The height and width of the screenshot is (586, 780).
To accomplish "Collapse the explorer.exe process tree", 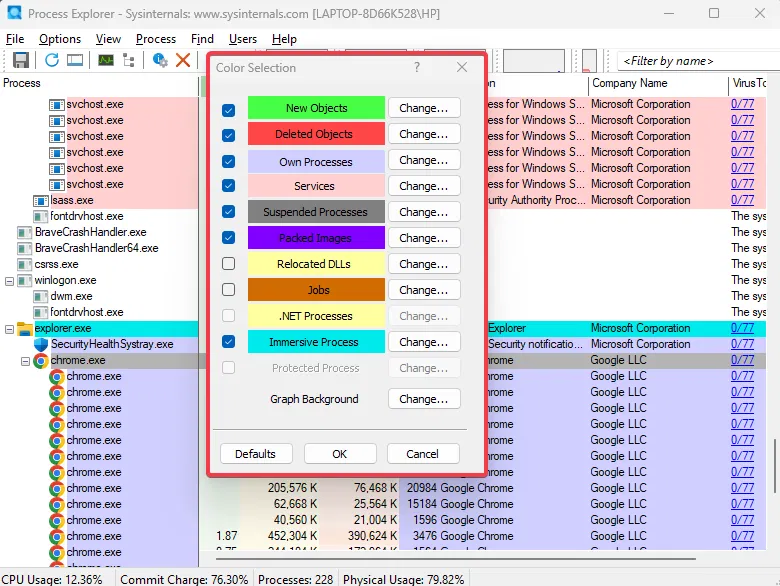I will (10, 329).
